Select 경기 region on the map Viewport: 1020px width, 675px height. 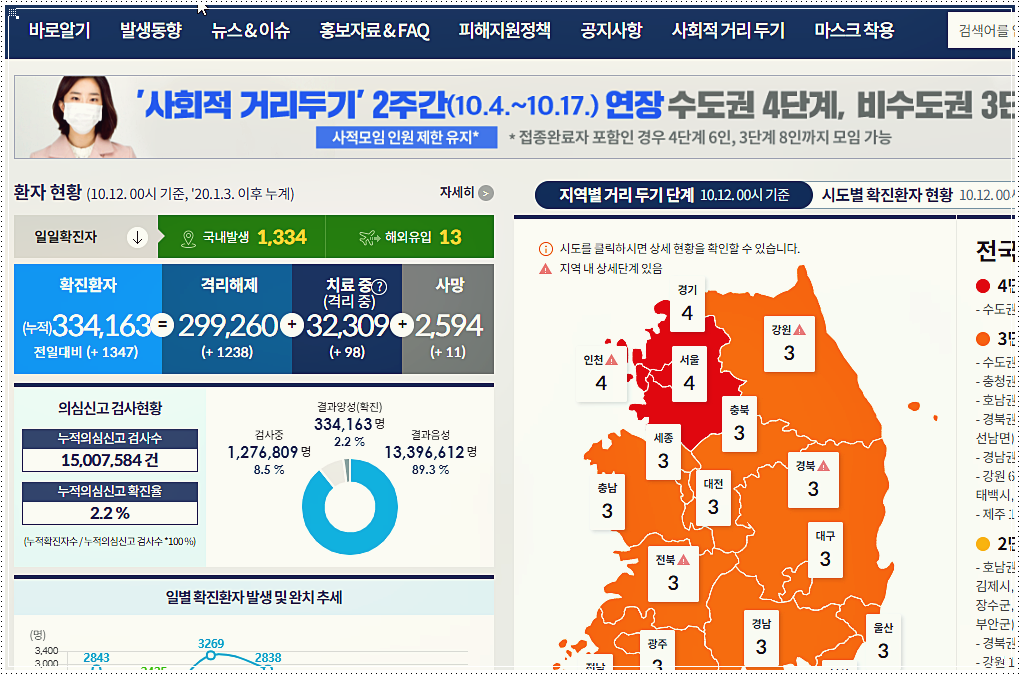tap(688, 305)
